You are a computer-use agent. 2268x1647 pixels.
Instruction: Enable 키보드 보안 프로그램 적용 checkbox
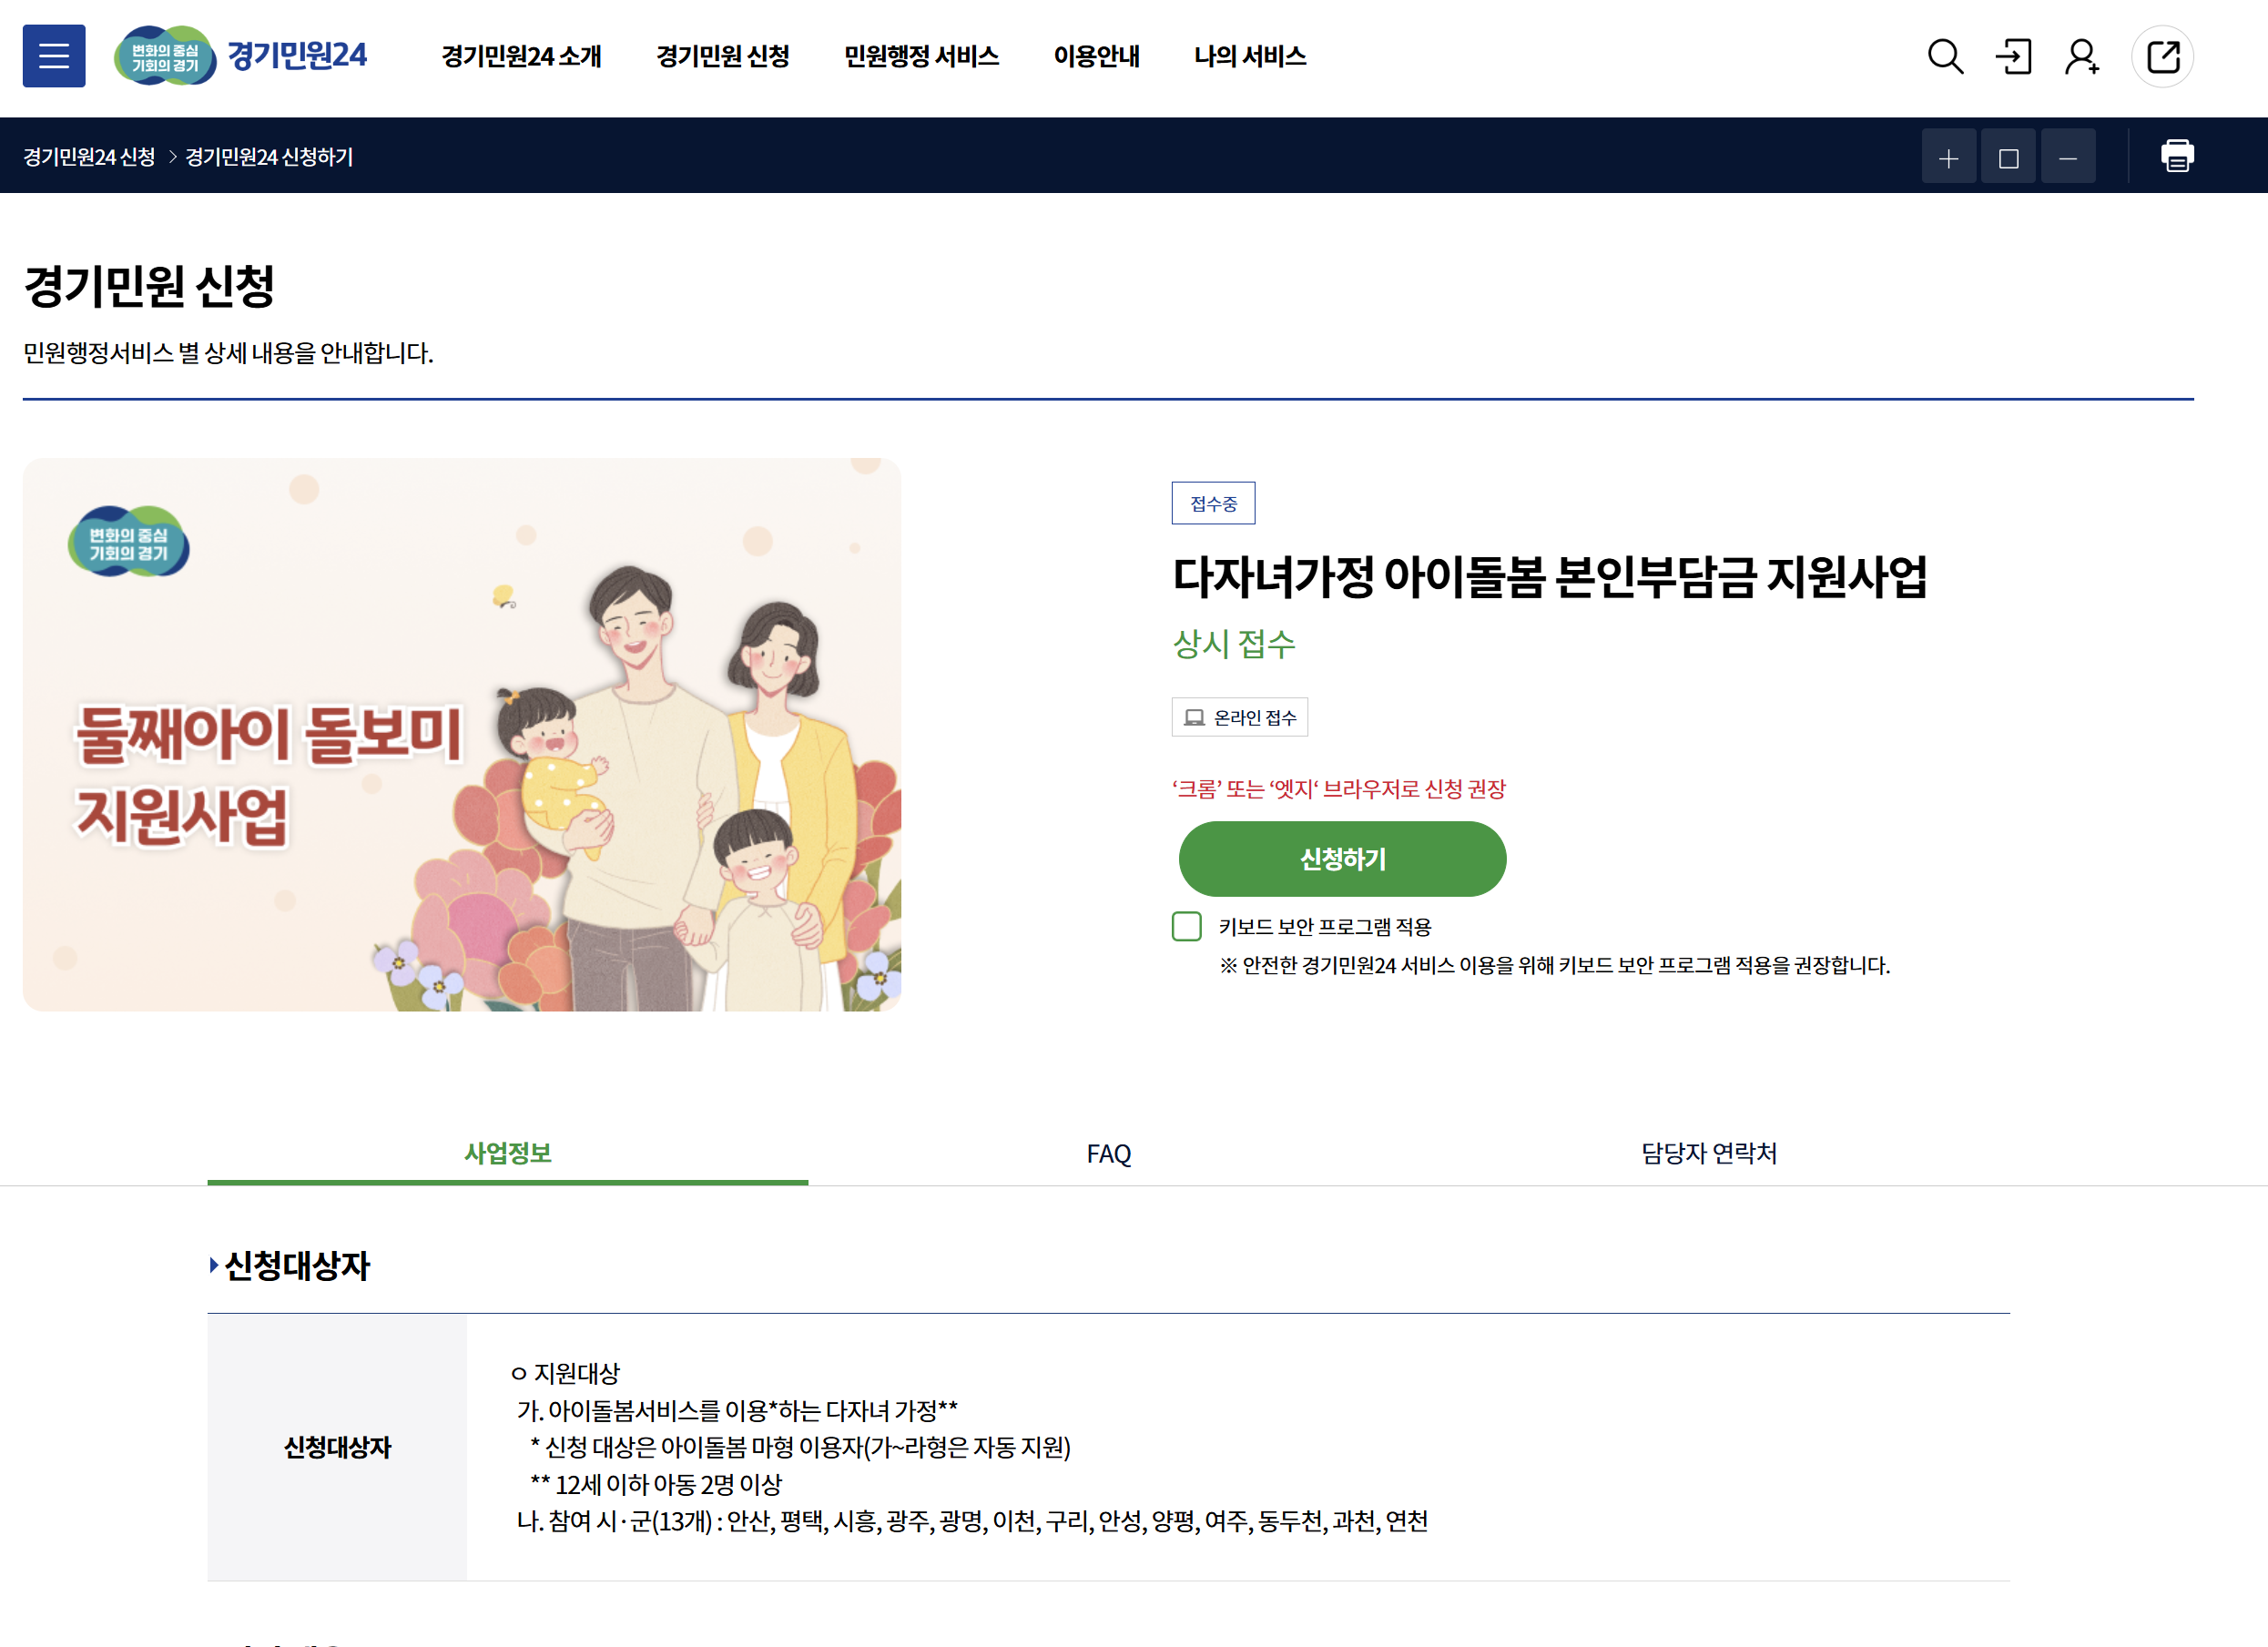coord(1187,926)
